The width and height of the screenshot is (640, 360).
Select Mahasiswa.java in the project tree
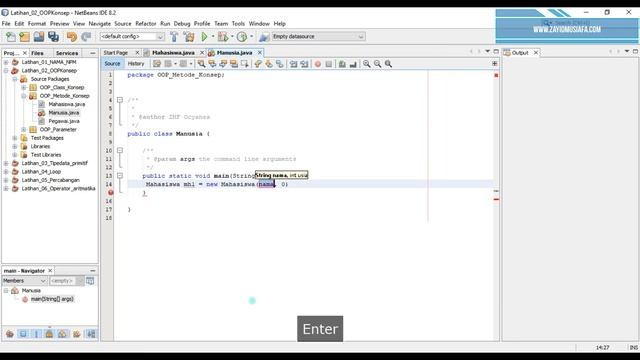pyautogui.click(x=67, y=104)
